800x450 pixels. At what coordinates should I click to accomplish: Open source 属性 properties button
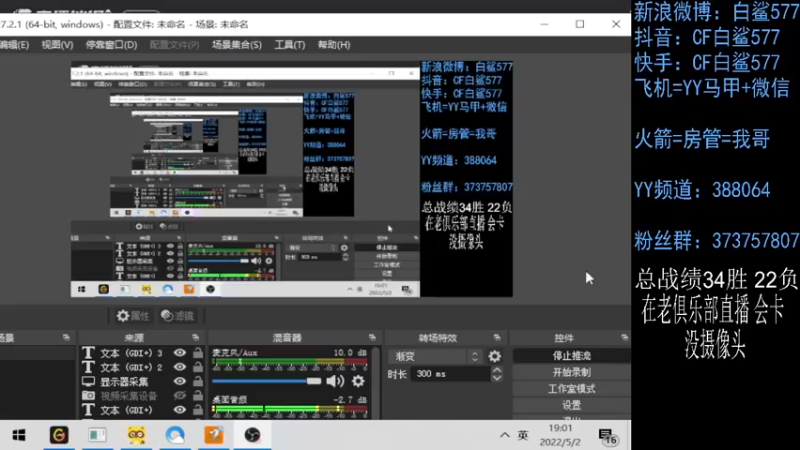point(133,316)
